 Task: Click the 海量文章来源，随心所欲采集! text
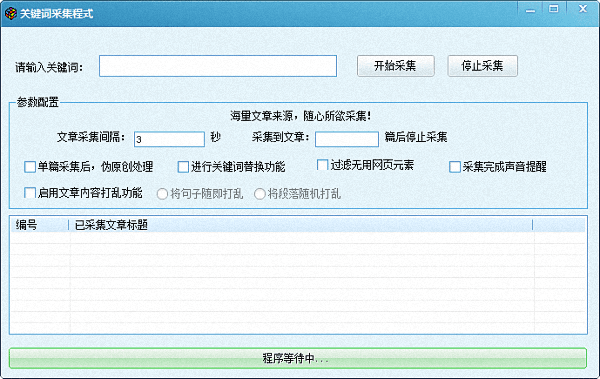click(x=300, y=116)
